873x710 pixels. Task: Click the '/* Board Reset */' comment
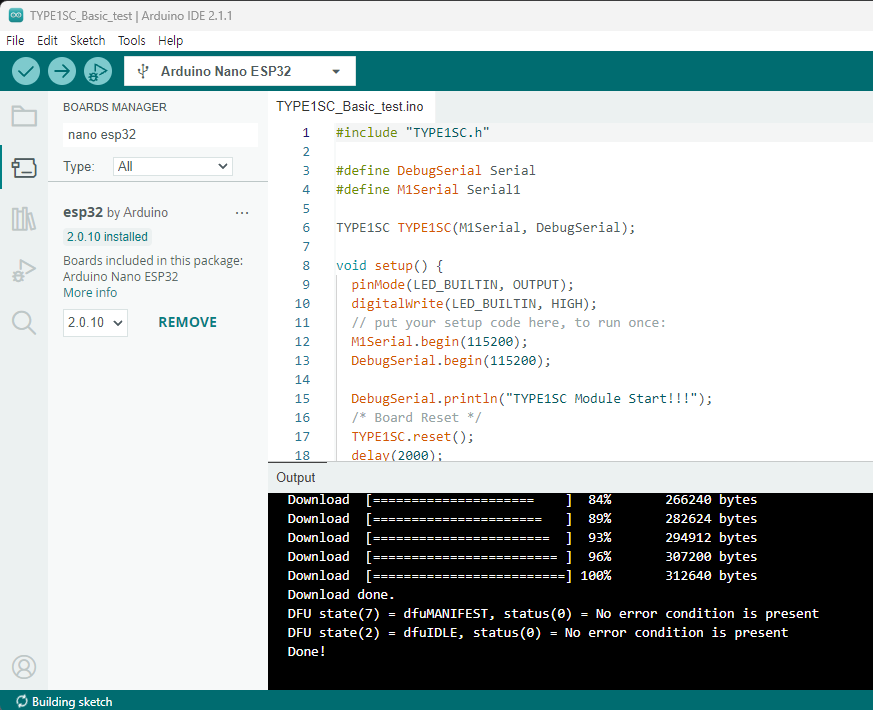[416, 418]
